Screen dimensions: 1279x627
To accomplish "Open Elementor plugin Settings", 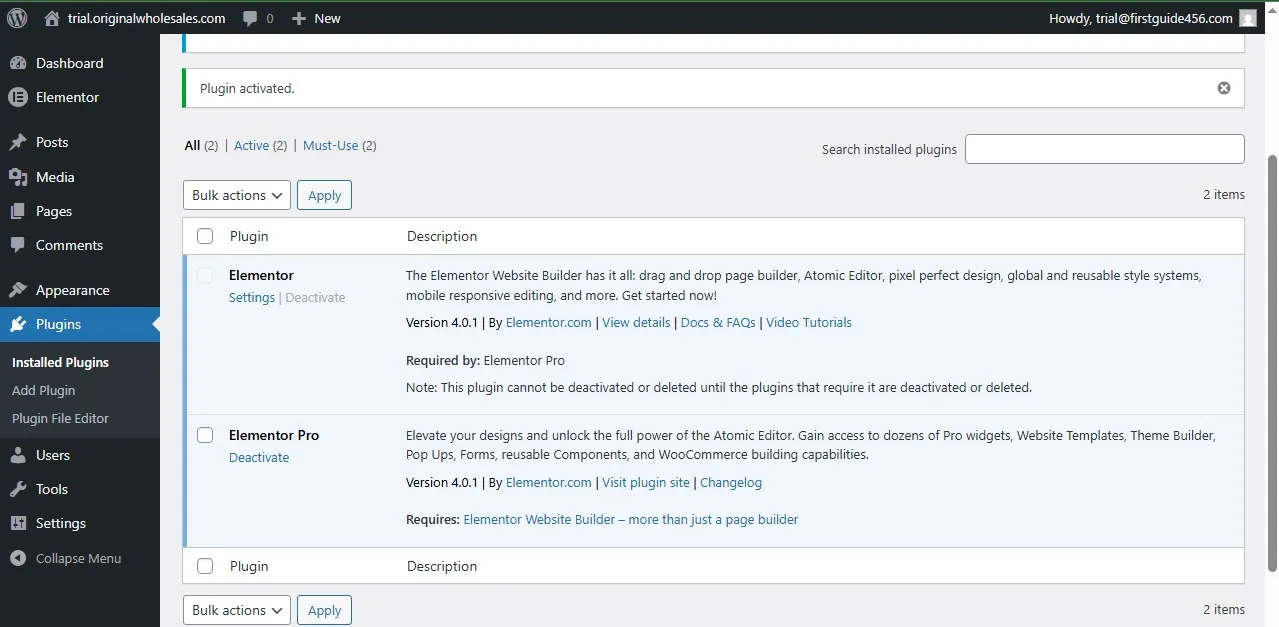I will [x=251, y=297].
